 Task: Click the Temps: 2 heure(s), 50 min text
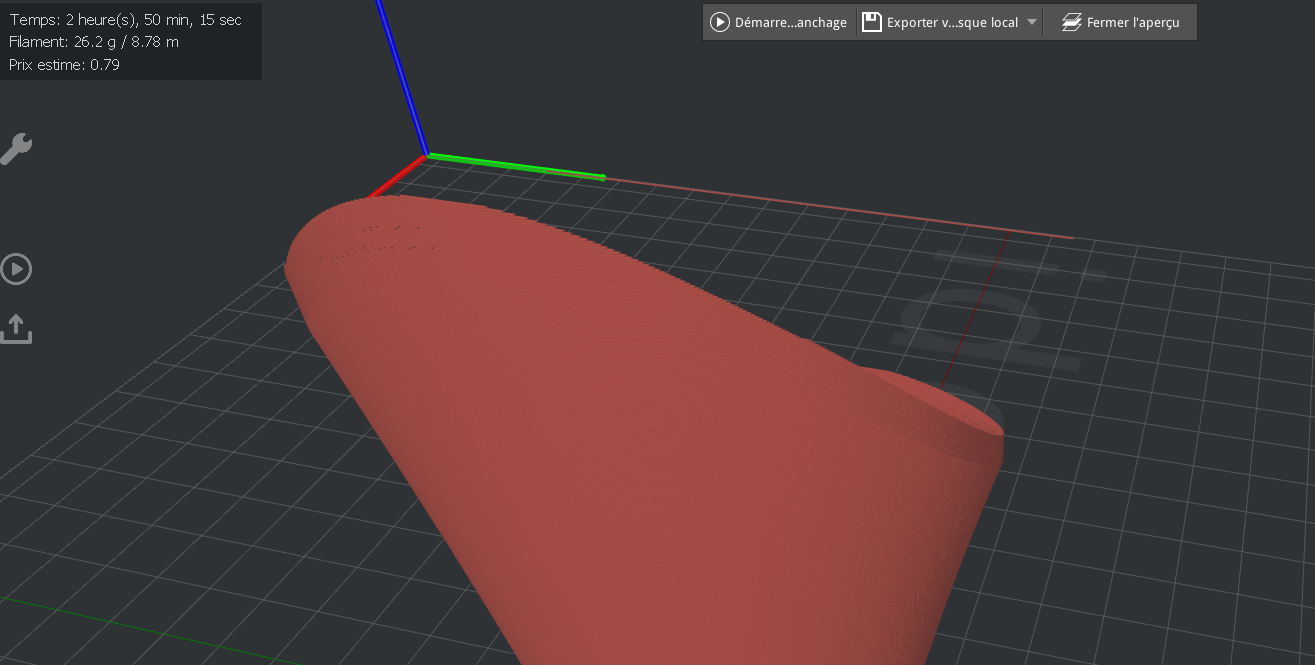point(125,20)
